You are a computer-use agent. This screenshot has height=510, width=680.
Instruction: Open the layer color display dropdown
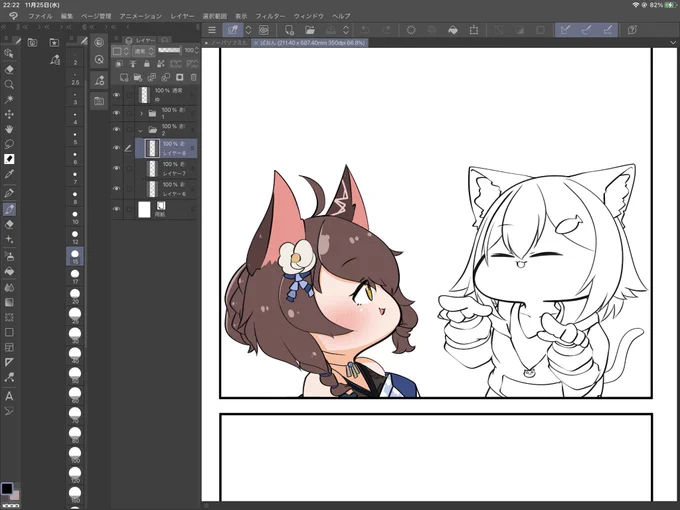(121, 51)
